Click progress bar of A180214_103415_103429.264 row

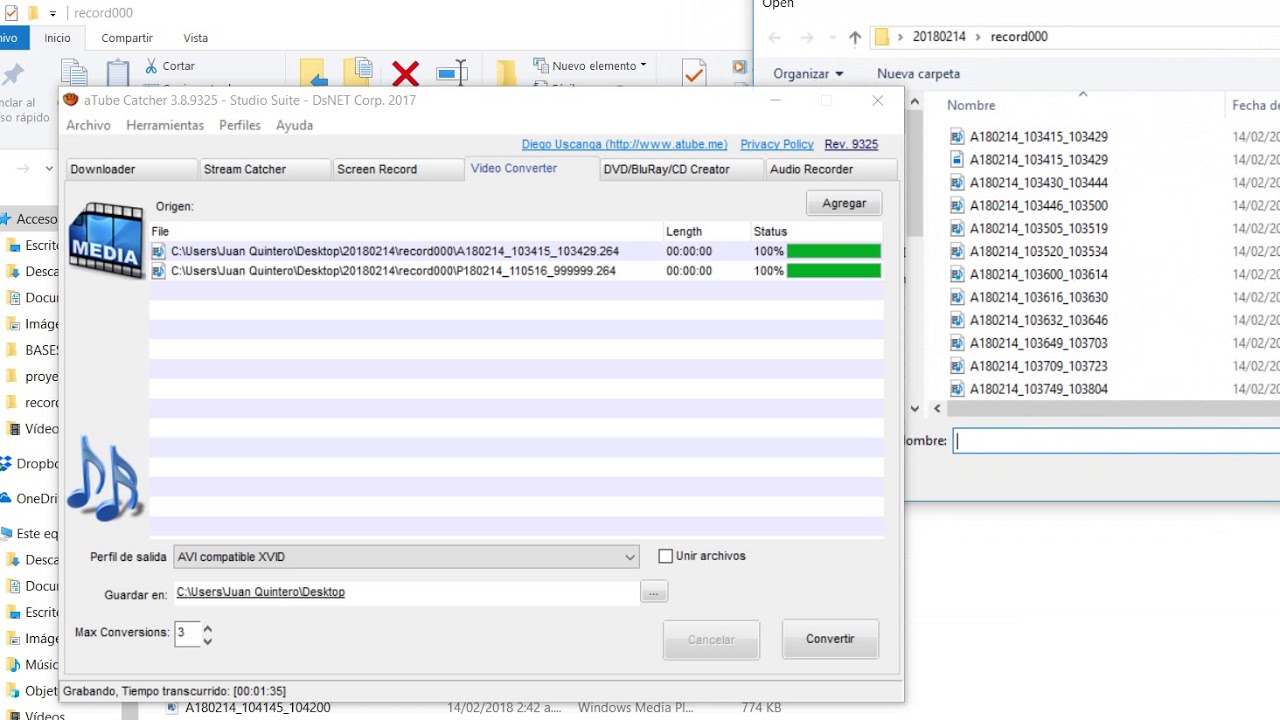point(834,252)
